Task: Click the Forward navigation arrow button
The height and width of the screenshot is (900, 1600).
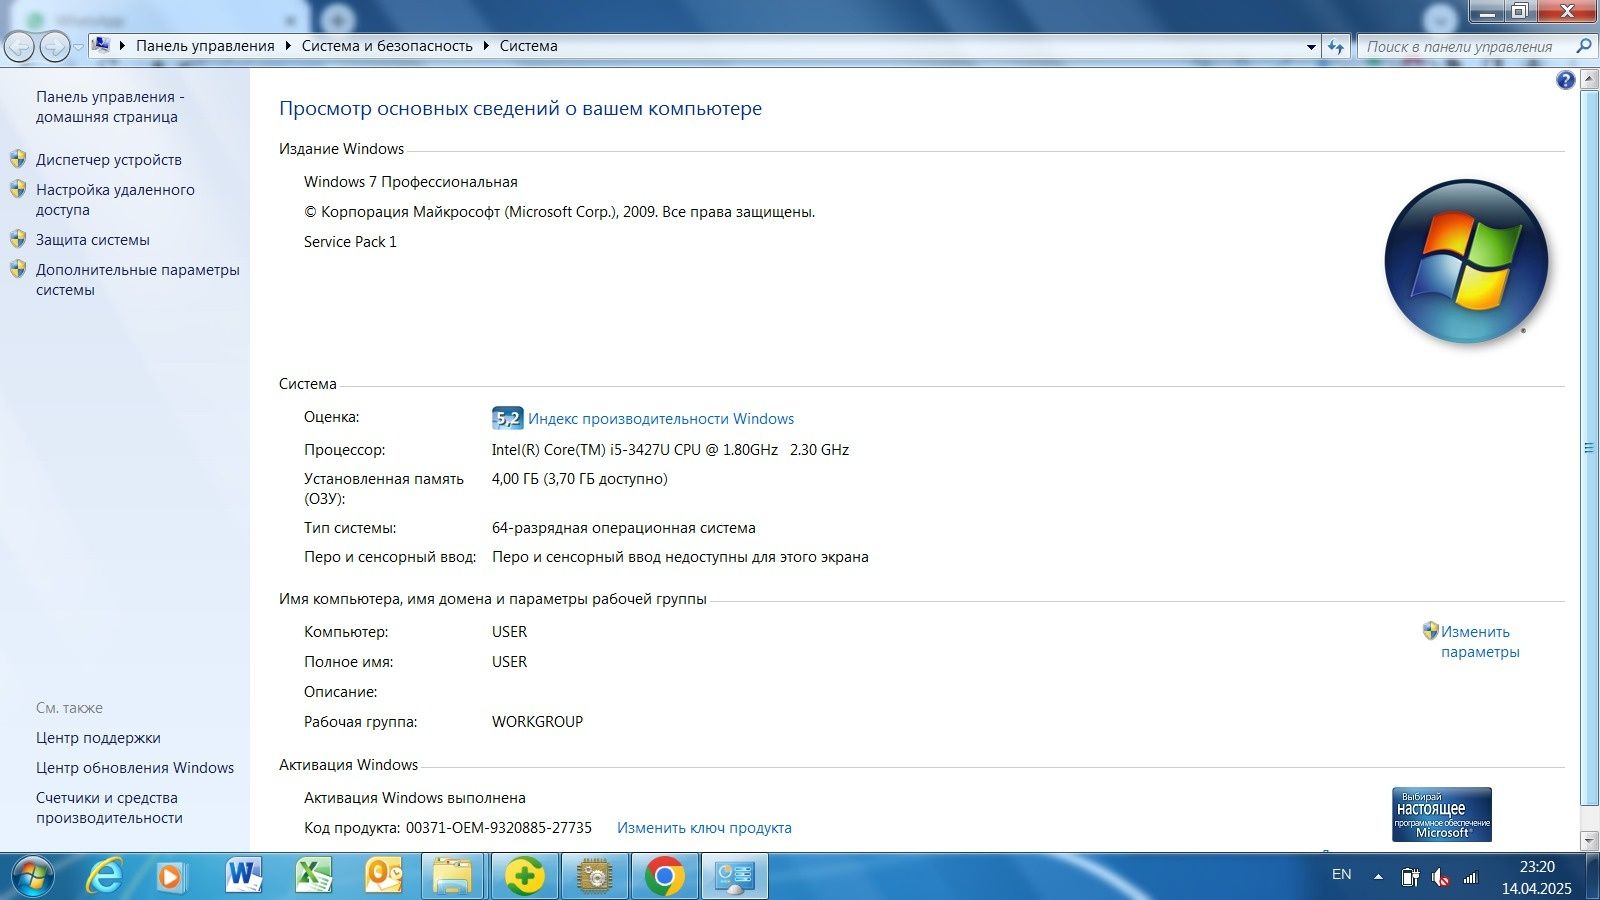Action: (55, 46)
